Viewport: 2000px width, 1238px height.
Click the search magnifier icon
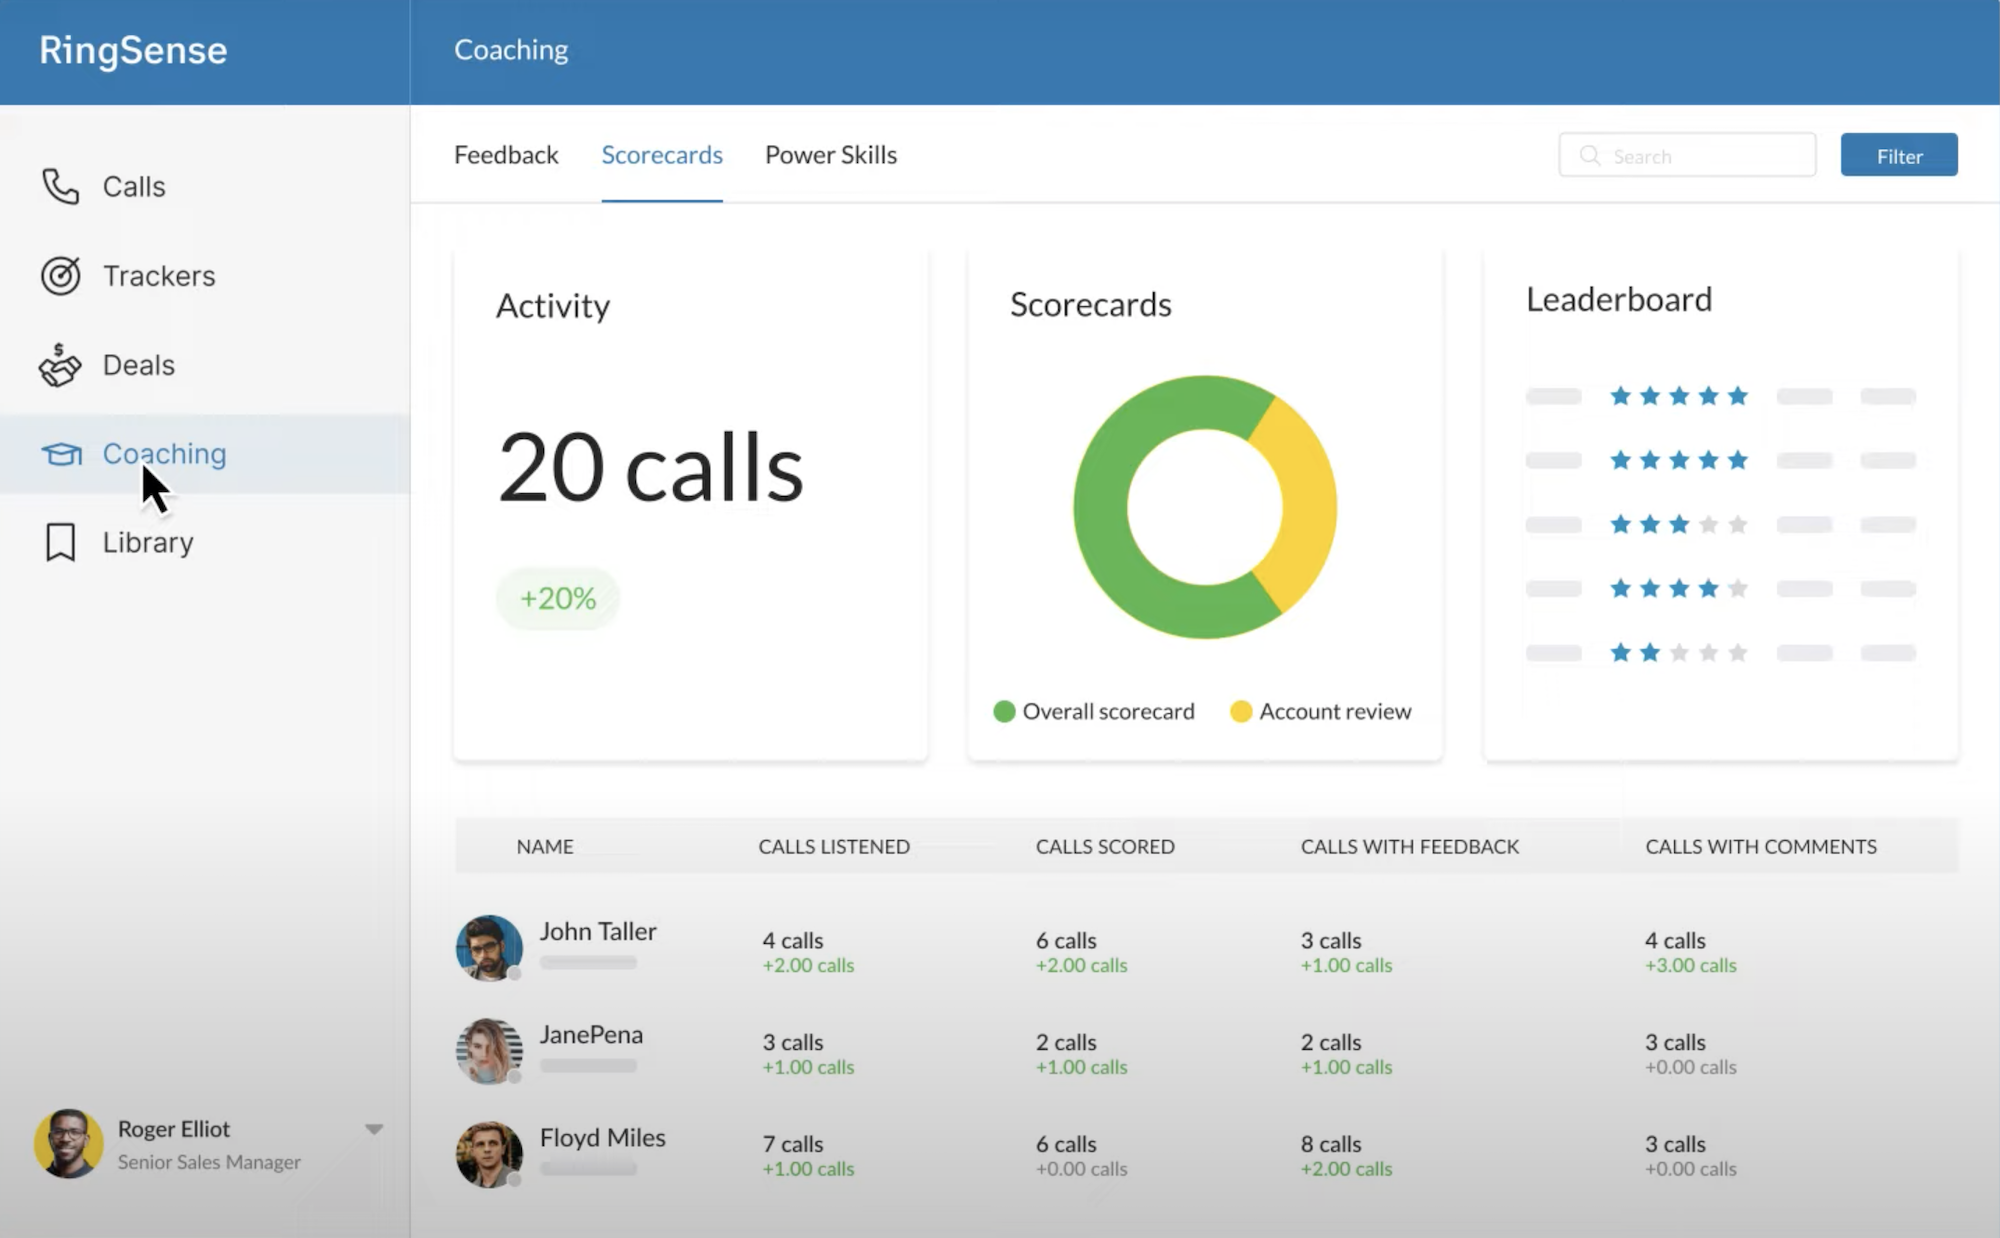pos(1590,156)
